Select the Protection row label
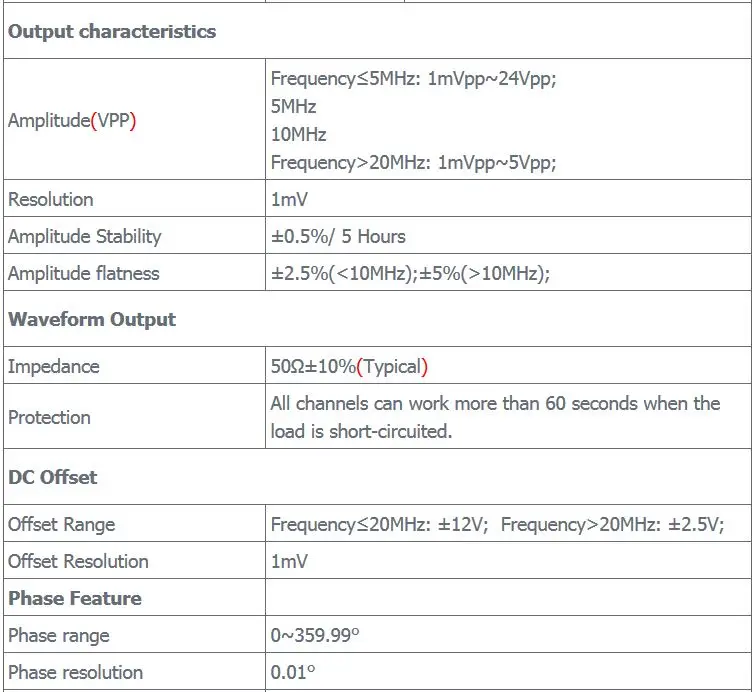 click(49, 417)
